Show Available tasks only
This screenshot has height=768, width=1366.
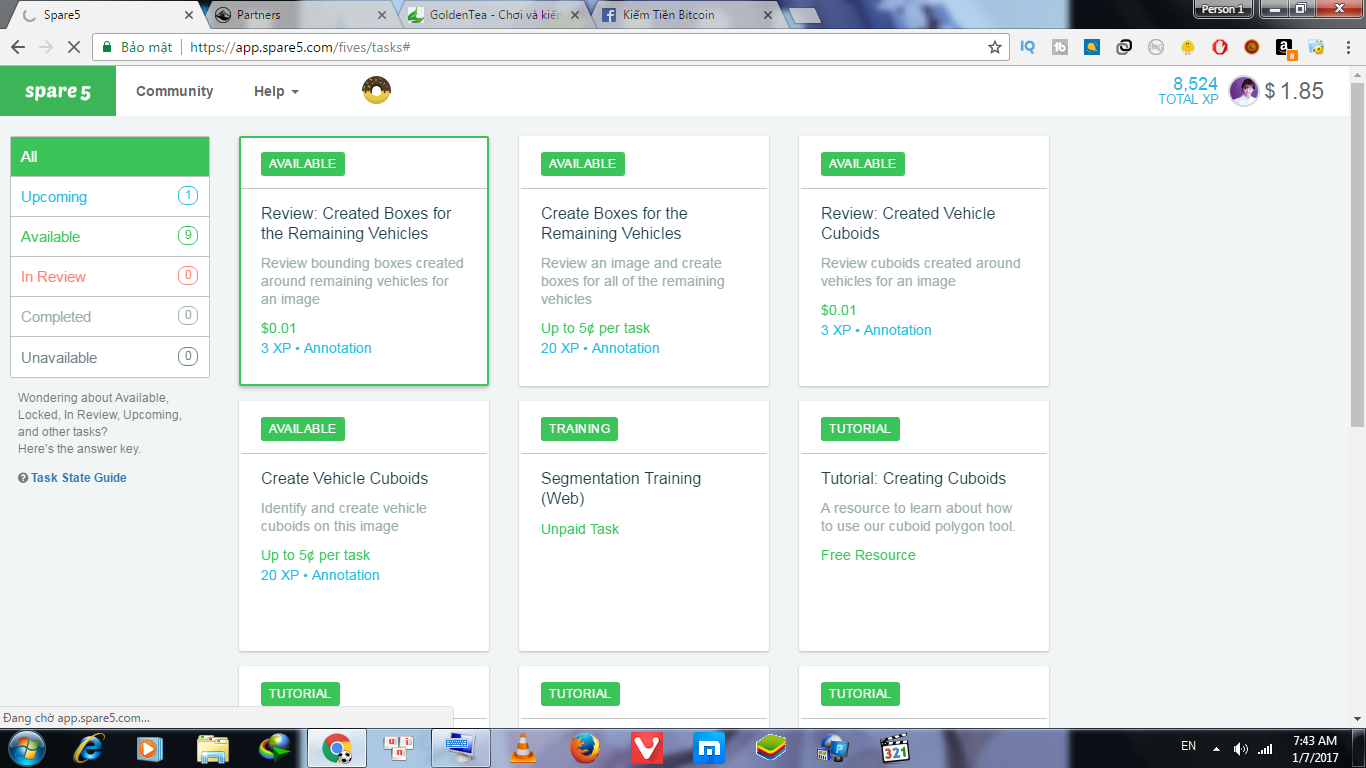click(x=110, y=237)
